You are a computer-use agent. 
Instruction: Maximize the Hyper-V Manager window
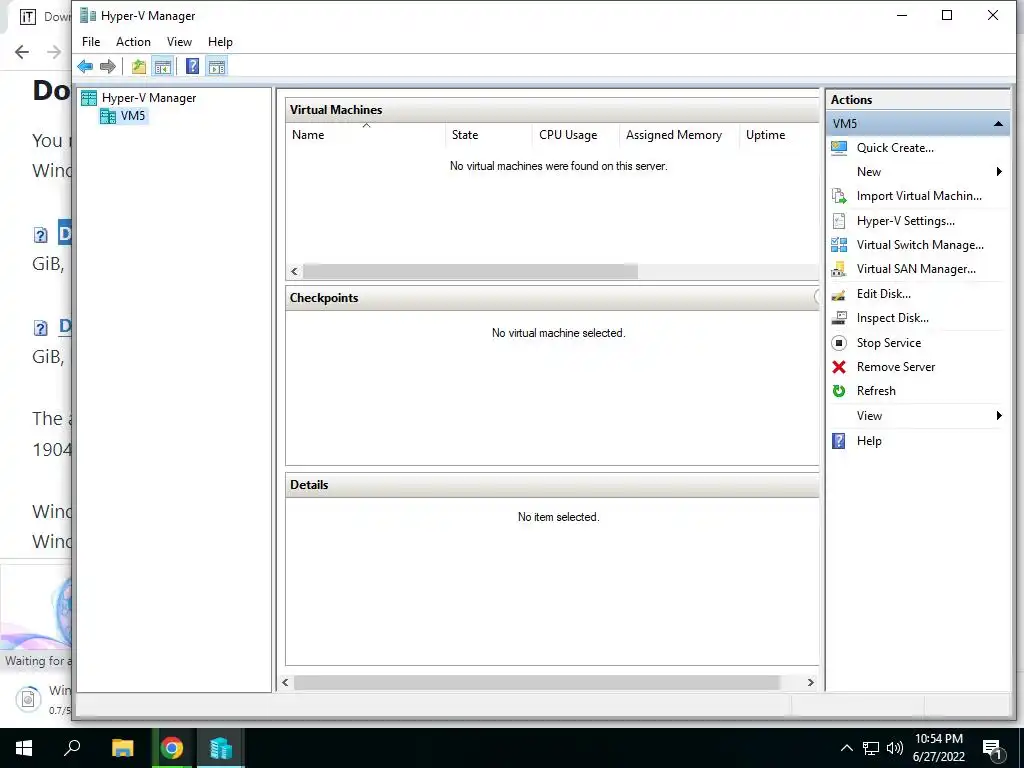click(x=947, y=16)
